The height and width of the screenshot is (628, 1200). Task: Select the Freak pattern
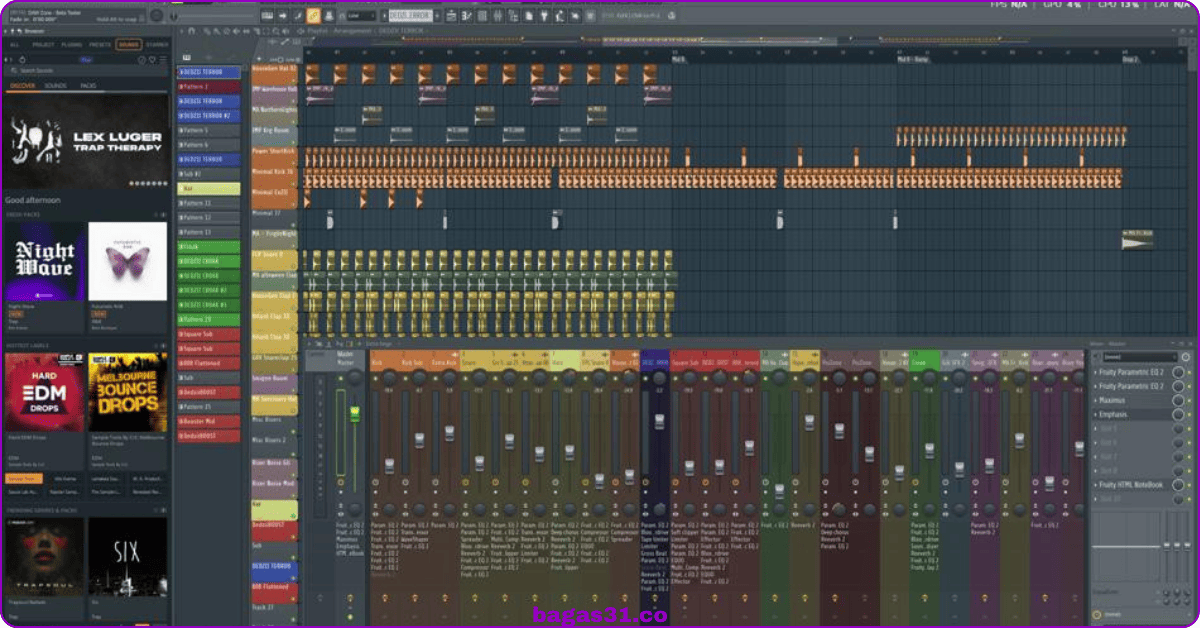[209, 246]
